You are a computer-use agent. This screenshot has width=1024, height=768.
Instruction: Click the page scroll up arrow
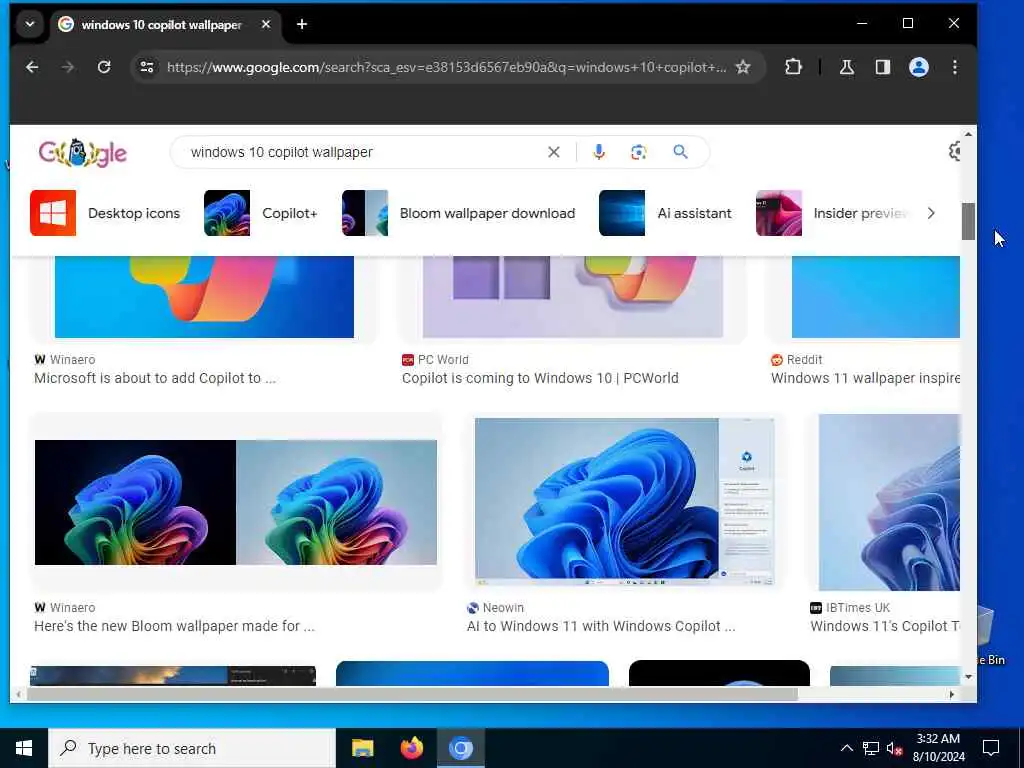click(968, 135)
